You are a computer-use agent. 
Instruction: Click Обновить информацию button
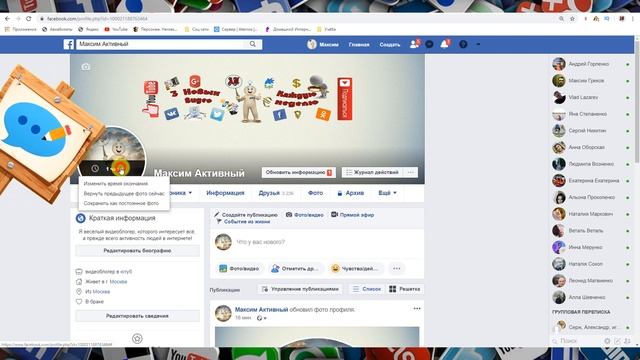[x=299, y=173]
